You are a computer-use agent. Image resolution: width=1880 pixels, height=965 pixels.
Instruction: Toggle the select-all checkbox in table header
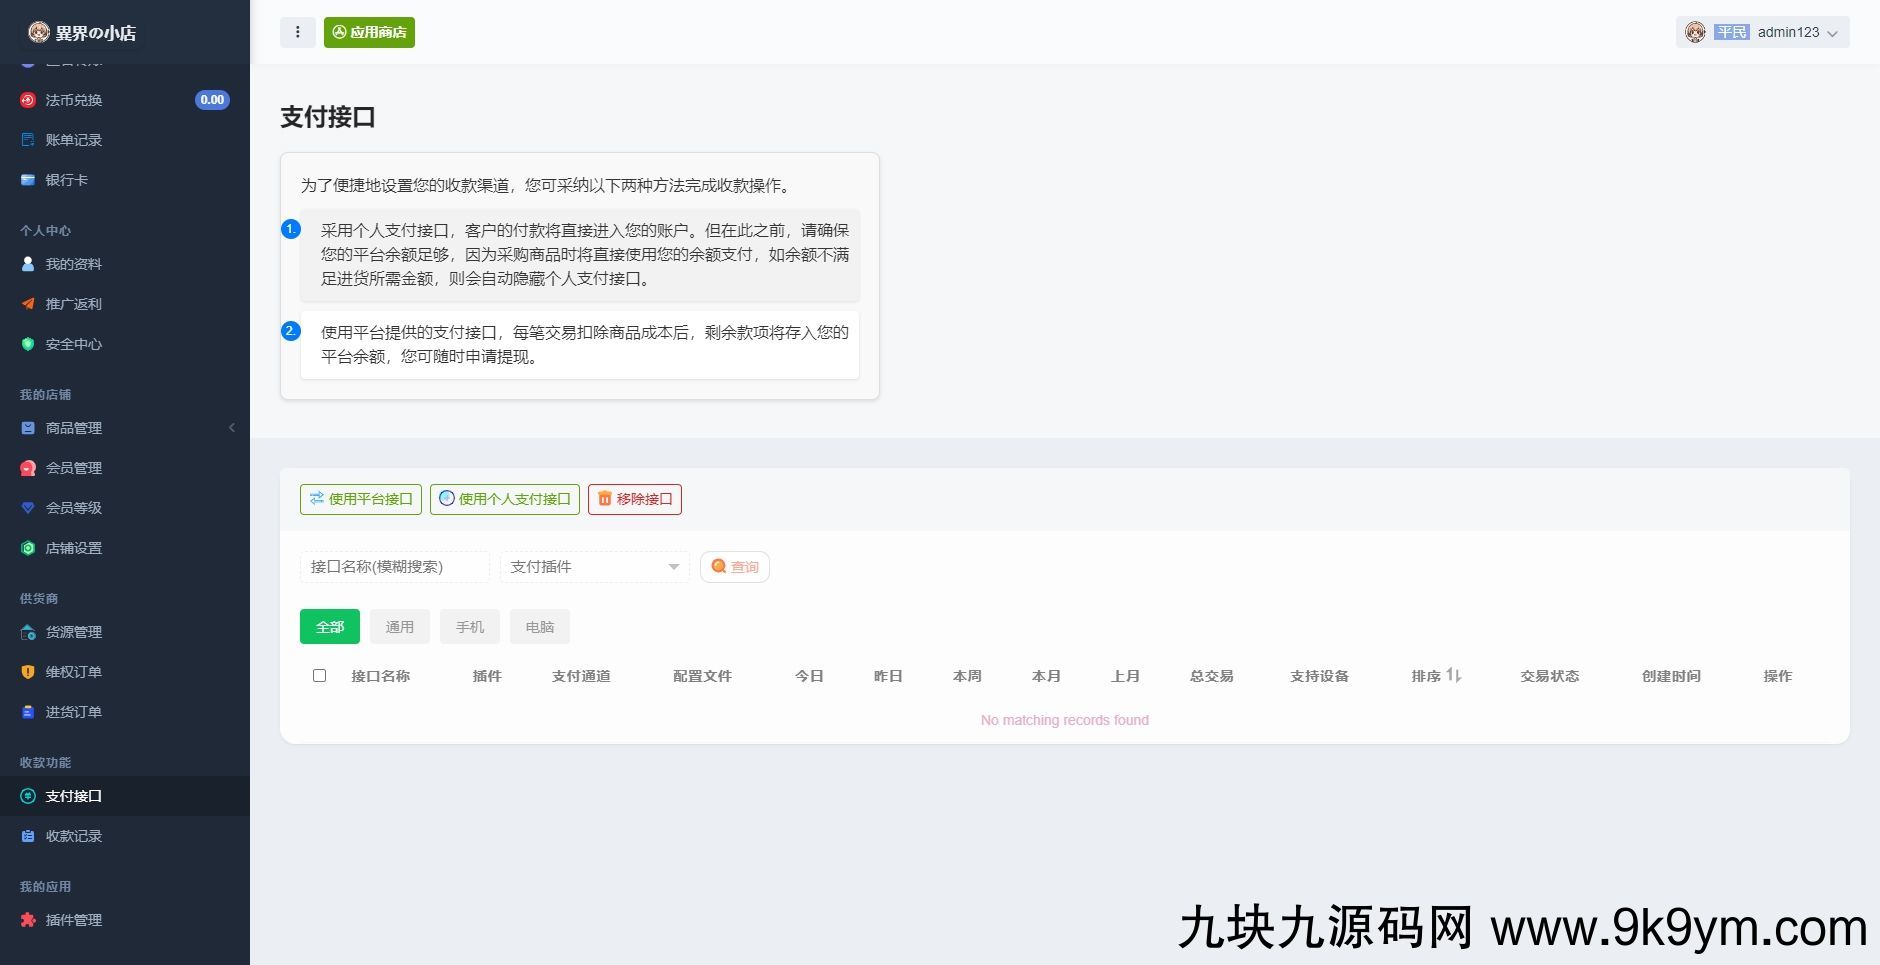[x=319, y=676]
